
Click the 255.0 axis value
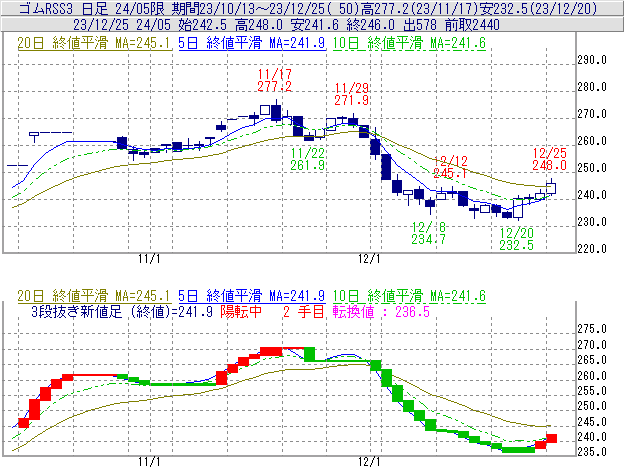click(592, 391)
